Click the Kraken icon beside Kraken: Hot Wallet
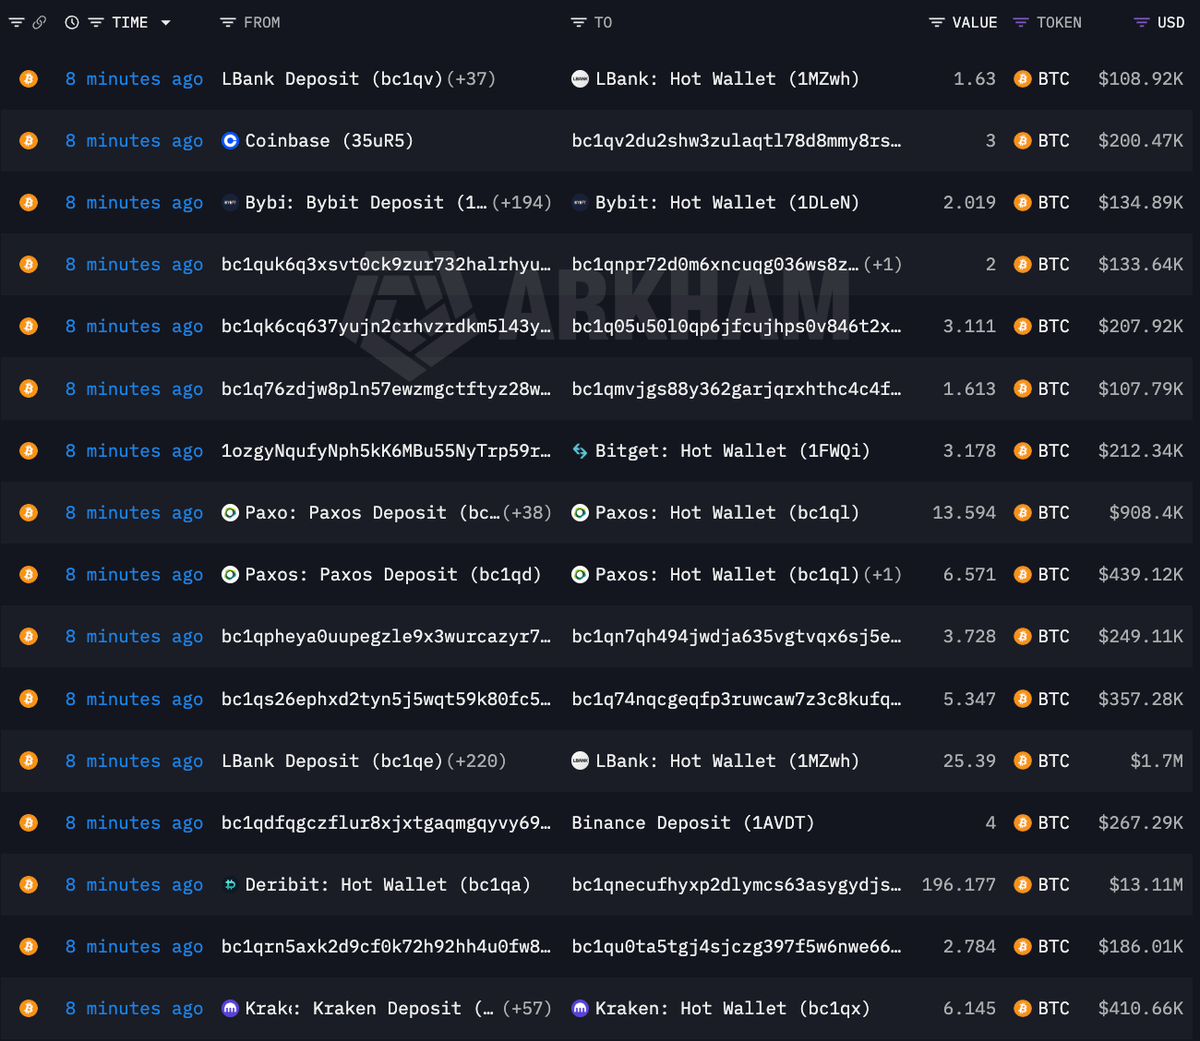The width and height of the screenshot is (1200, 1041). click(x=580, y=1008)
